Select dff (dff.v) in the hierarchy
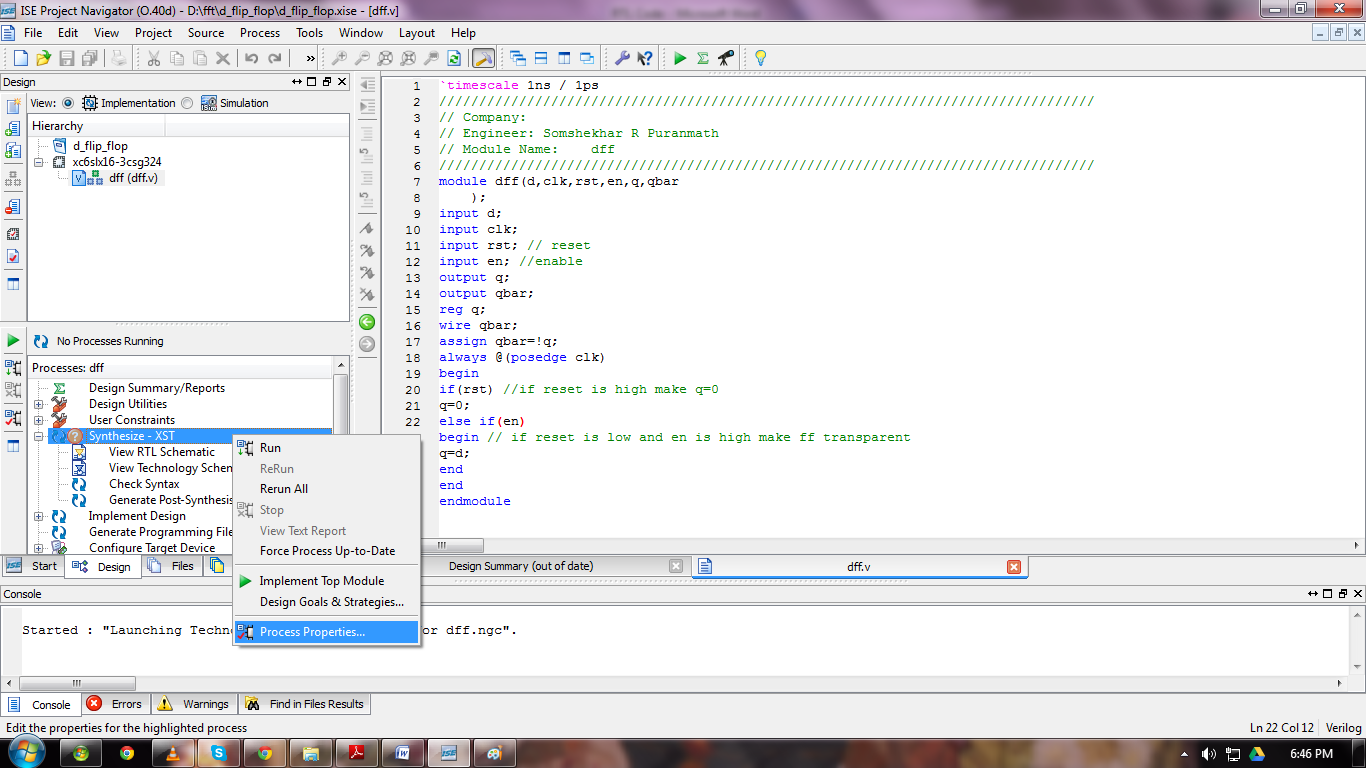 point(133,178)
